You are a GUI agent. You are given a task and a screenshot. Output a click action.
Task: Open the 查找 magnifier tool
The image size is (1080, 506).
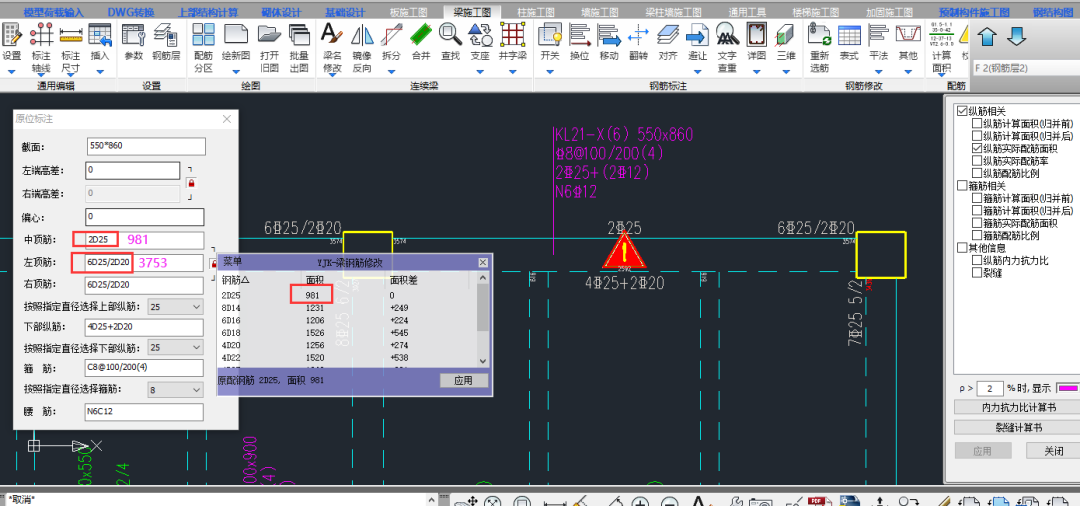click(450, 41)
